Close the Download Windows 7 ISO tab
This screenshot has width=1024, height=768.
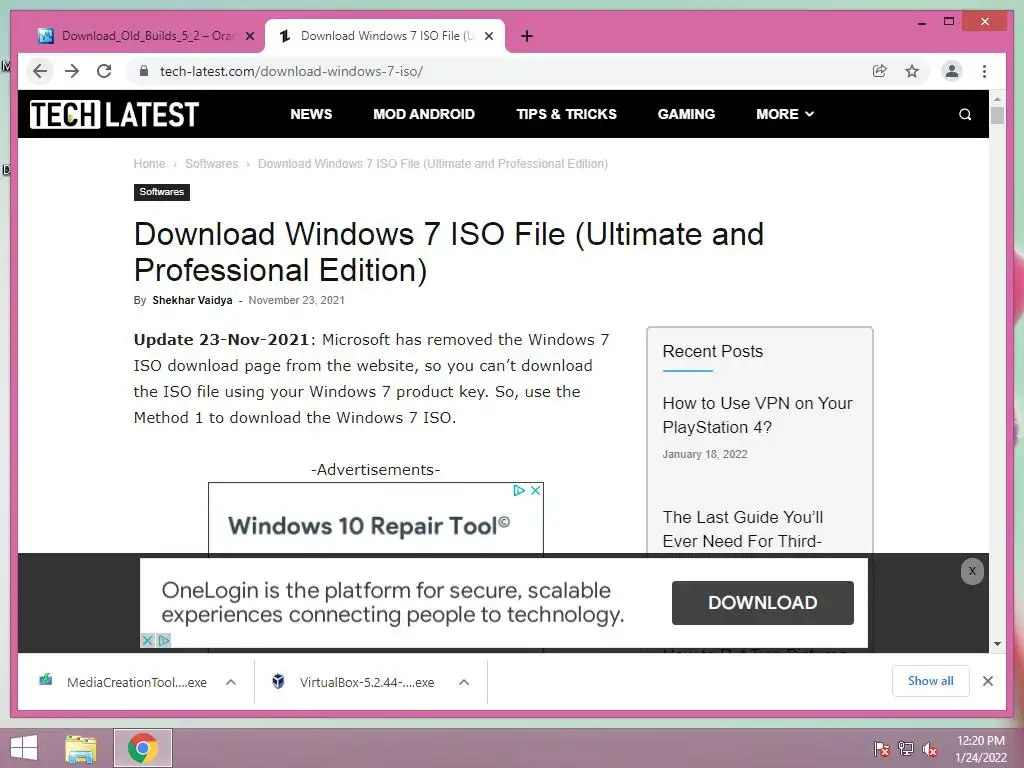[488, 36]
